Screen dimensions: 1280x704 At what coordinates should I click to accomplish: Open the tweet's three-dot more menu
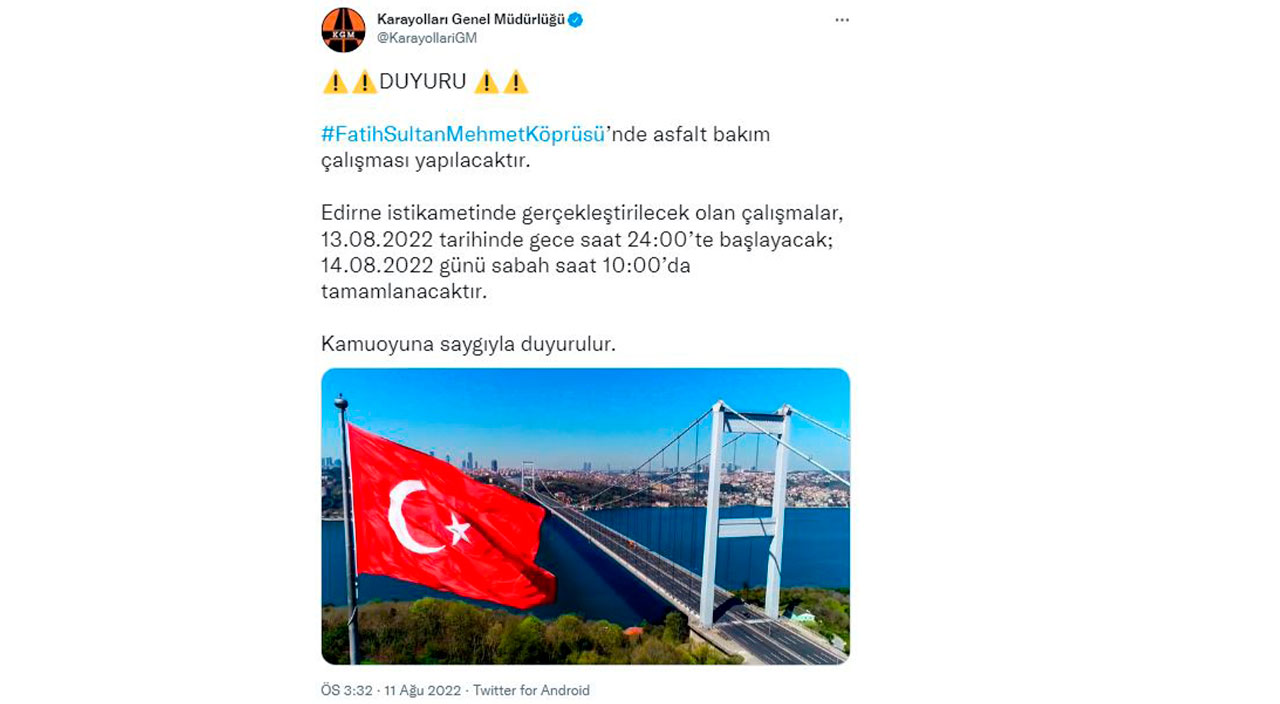click(842, 21)
